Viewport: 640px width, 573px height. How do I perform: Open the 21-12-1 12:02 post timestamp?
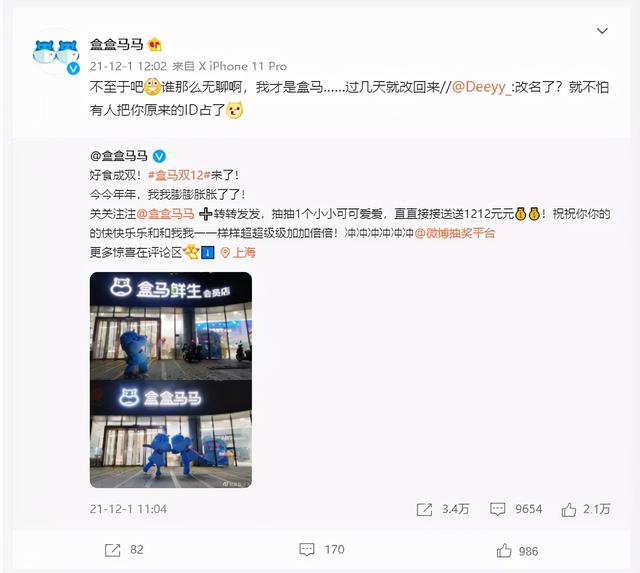click(128, 66)
